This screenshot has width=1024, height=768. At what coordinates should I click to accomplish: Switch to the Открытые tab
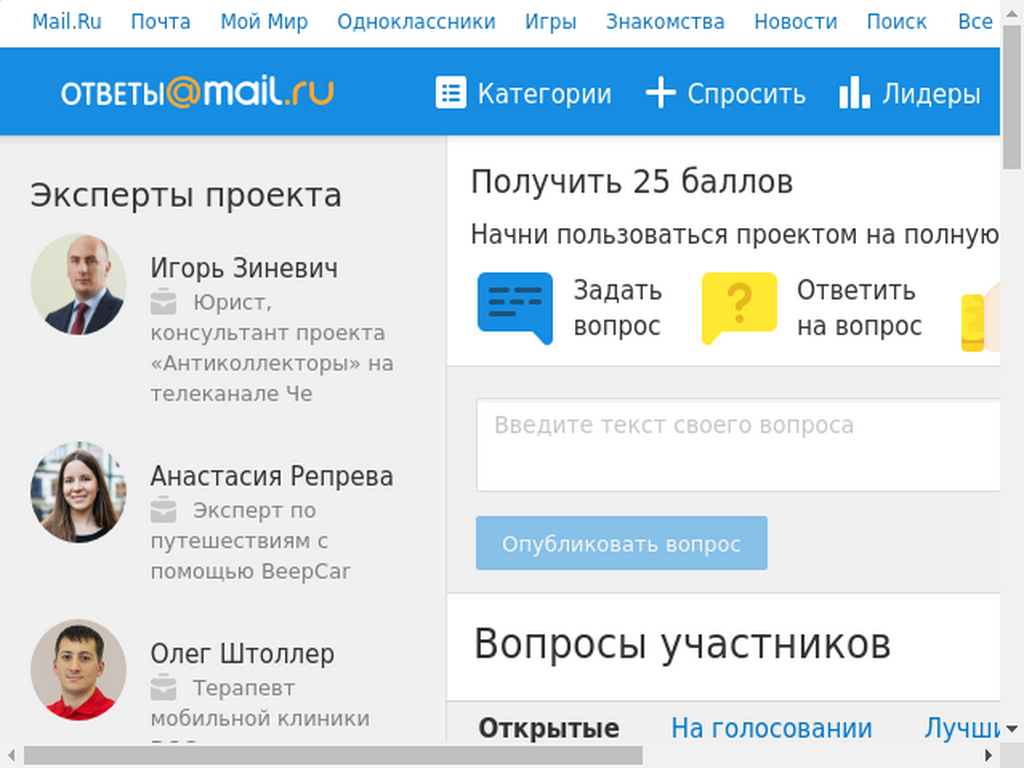click(x=549, y=728)
